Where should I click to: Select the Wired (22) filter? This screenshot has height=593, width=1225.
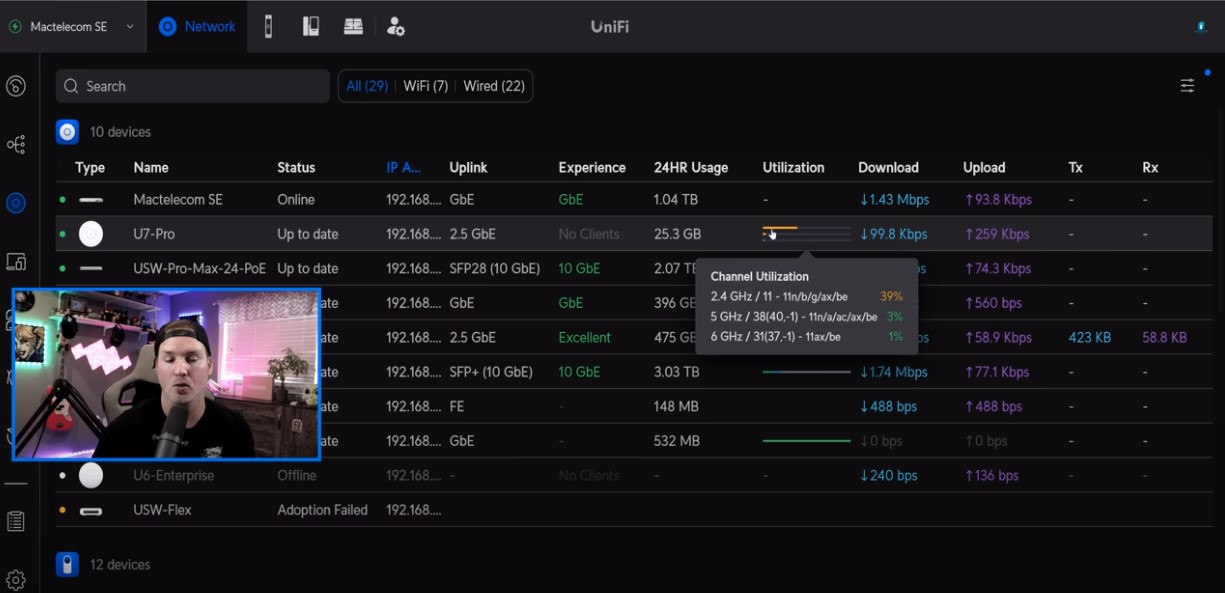494,86
